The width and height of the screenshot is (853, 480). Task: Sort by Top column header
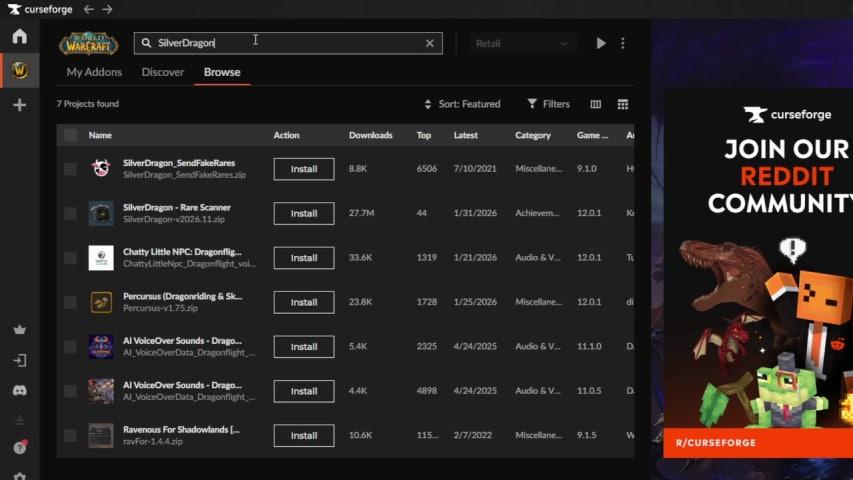point(424,135)
